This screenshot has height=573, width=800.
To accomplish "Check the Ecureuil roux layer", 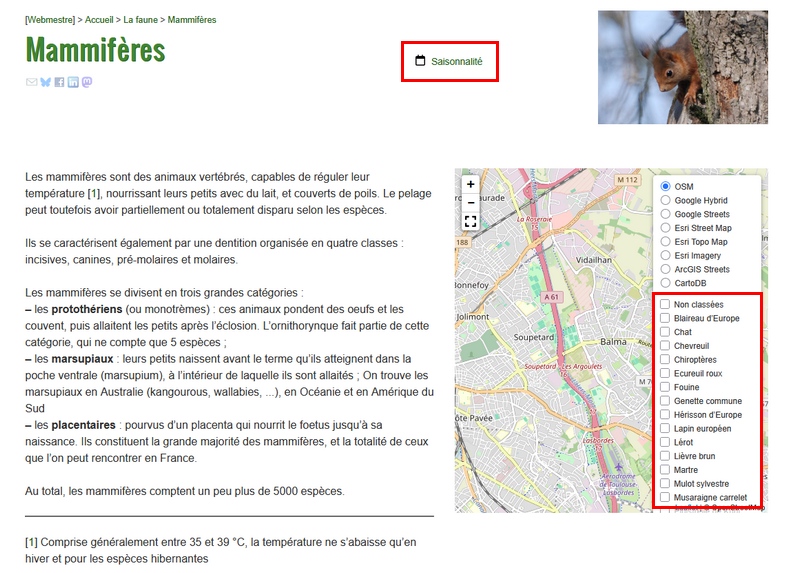I will 665,374.
